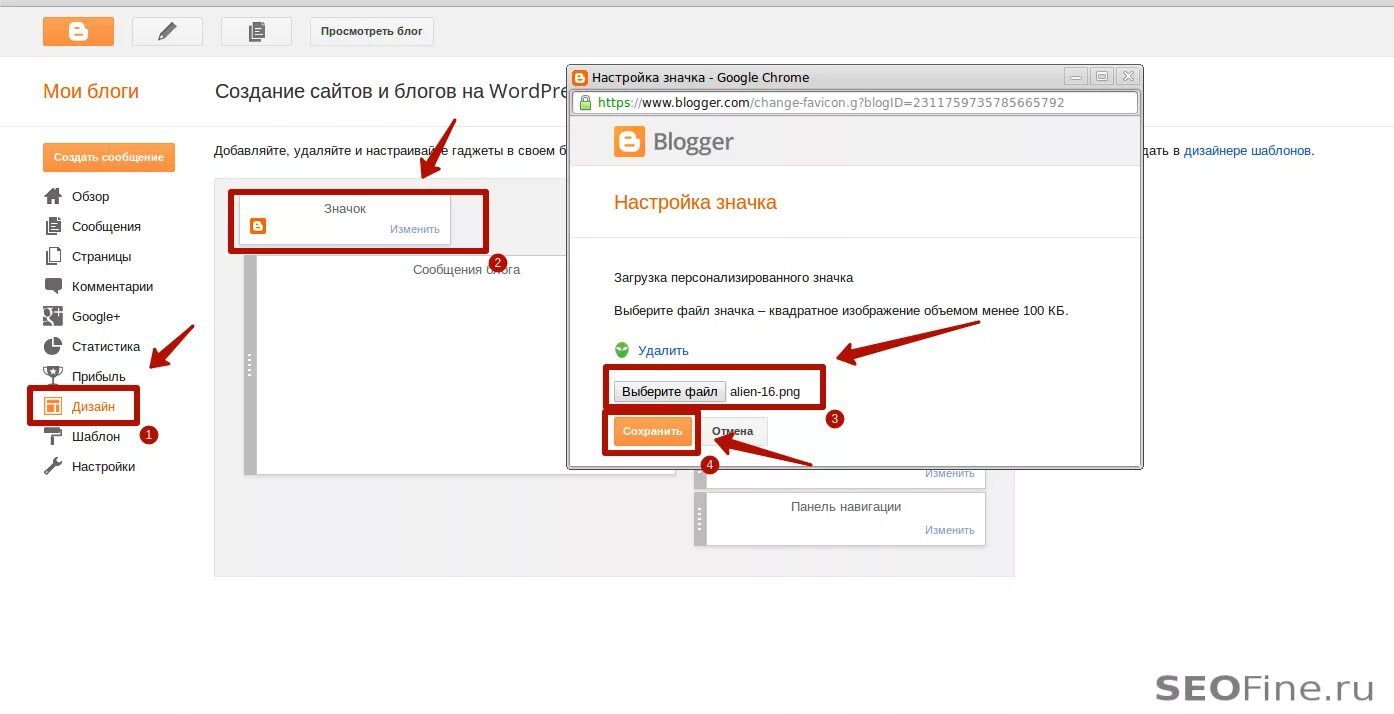
Task: Click the Сохранить button
Action: [652, 431]
